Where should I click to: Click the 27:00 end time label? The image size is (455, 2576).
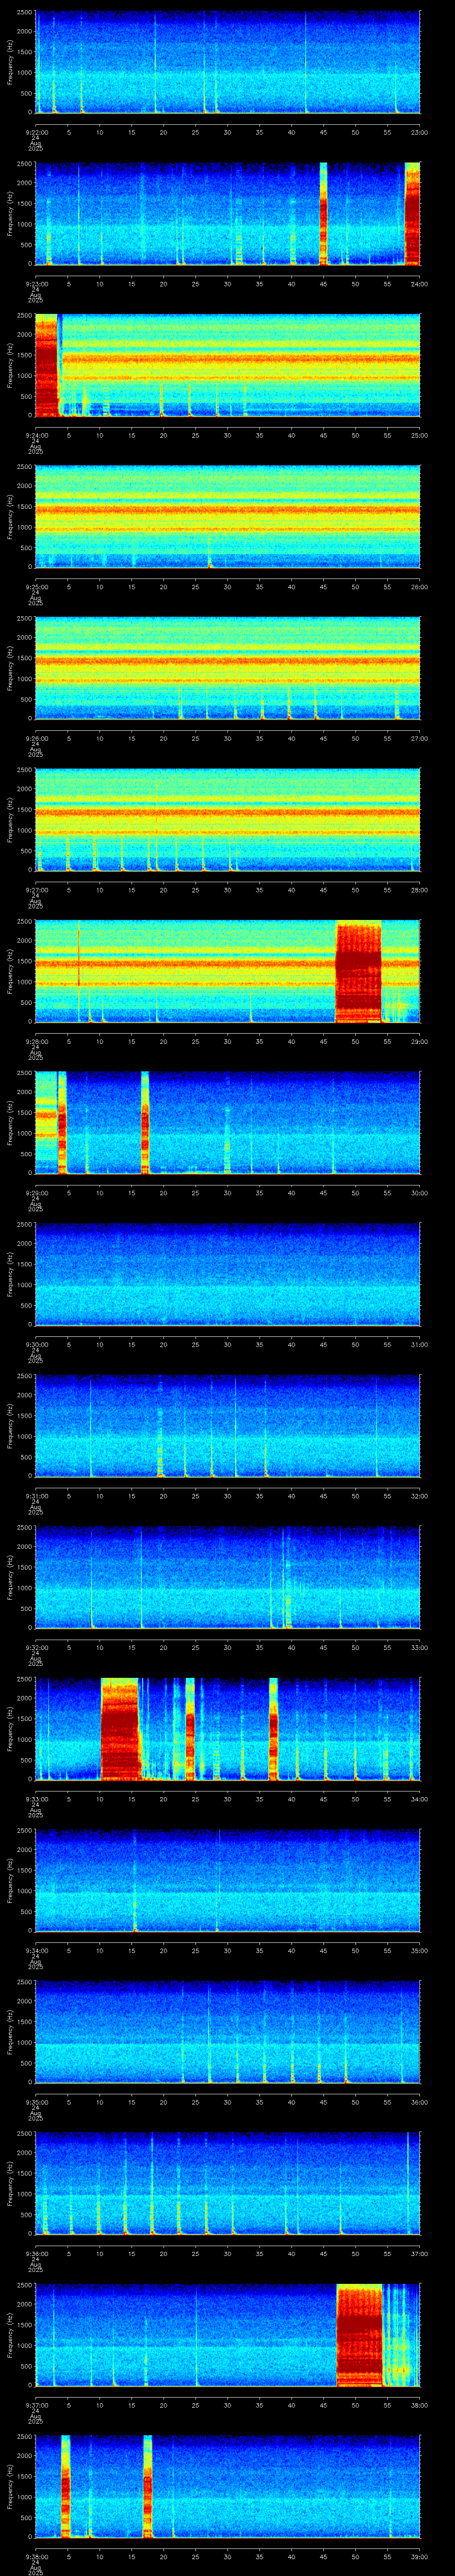[x=419, y=738]
